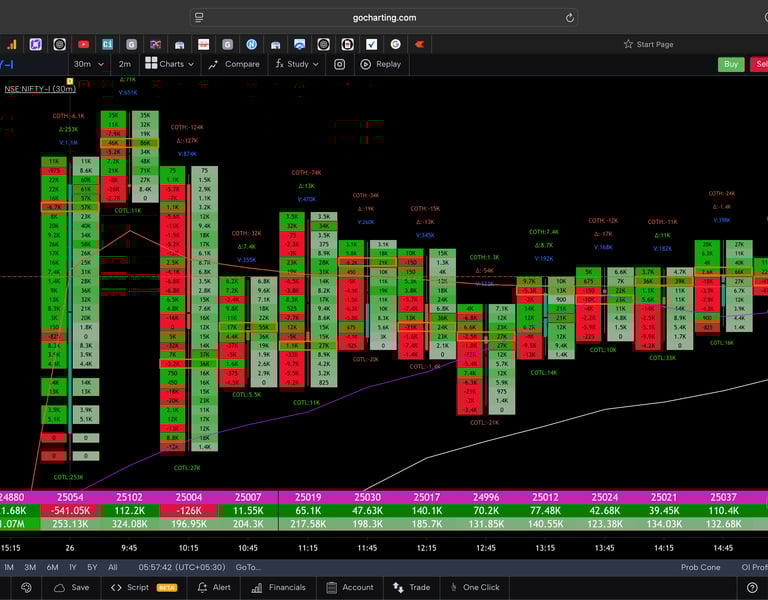Open the blue Wi-Fi style bookmark icon
The width and height of the screenshot is (768, 600).
pos(299,45)
